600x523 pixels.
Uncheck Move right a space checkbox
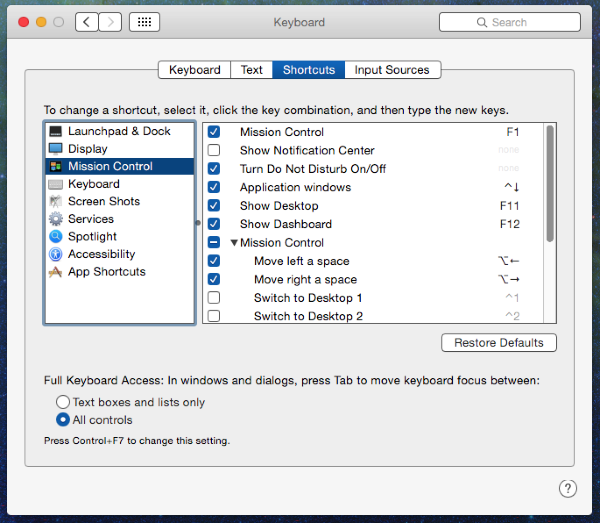pyautogui.click(x=214, y=279)
